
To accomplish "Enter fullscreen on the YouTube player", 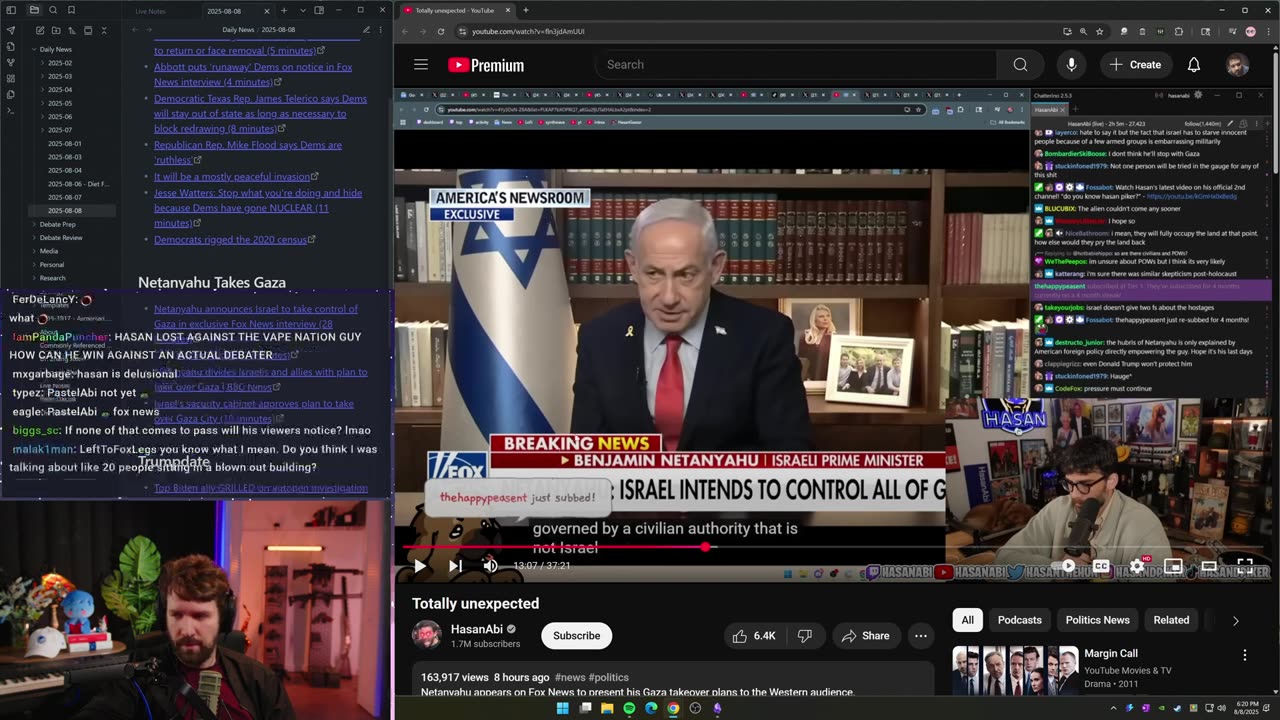I will (1245, 566).
